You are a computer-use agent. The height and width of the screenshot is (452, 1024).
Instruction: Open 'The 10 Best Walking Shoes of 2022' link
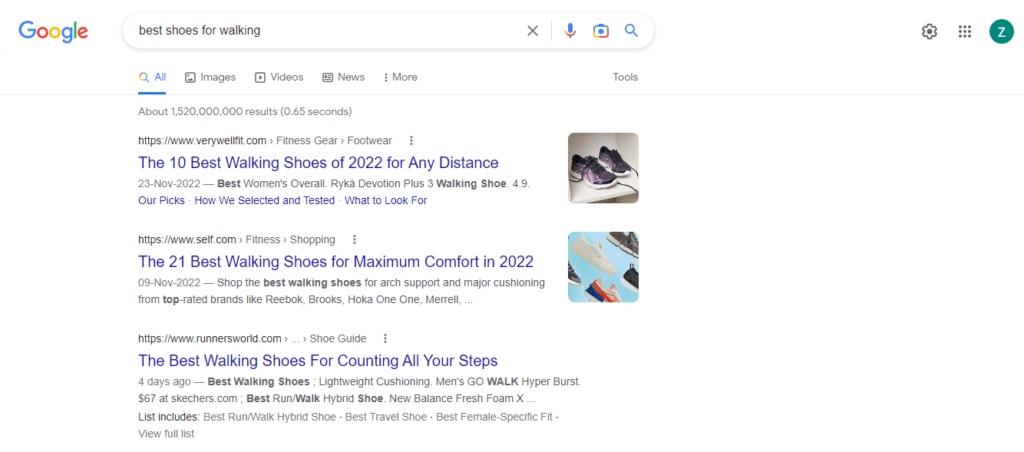pyautogui.click(x=318, y=163)
